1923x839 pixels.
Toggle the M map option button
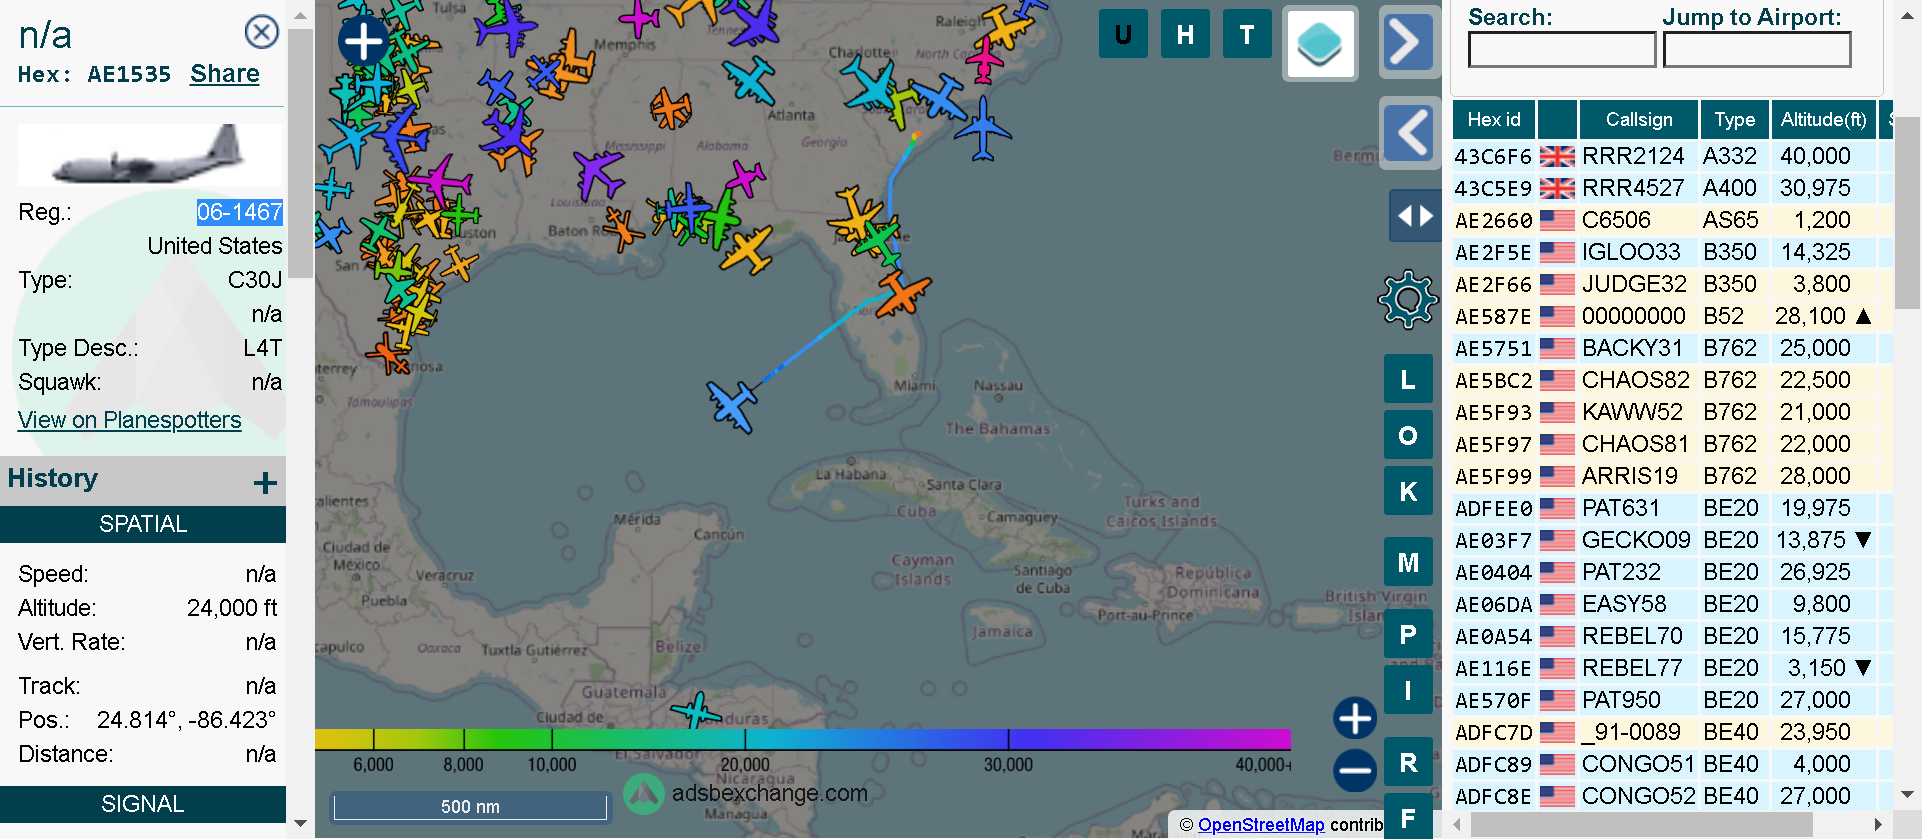tap(1408, 563)
